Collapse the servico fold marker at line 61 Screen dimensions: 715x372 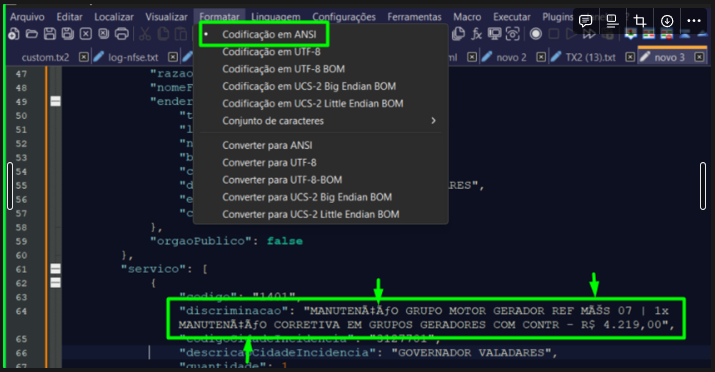point(55,269)
